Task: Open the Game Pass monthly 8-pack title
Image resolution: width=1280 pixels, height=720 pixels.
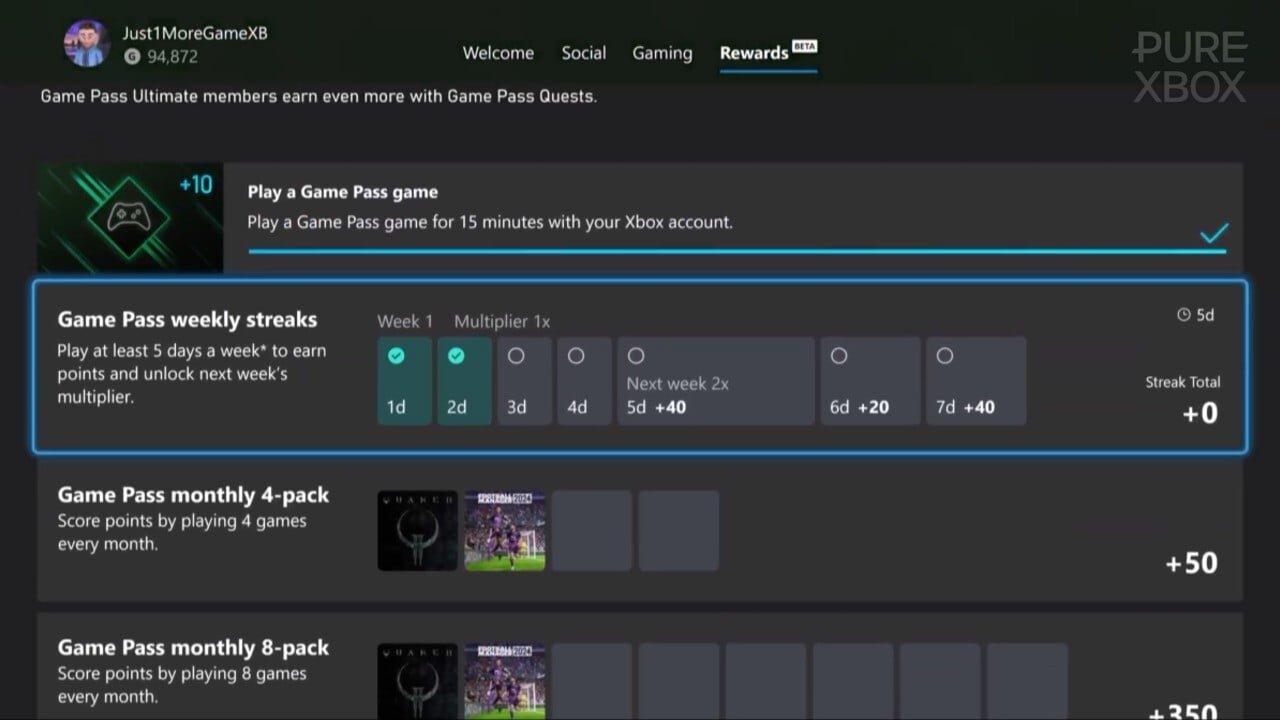Action: tap(193, 648)
